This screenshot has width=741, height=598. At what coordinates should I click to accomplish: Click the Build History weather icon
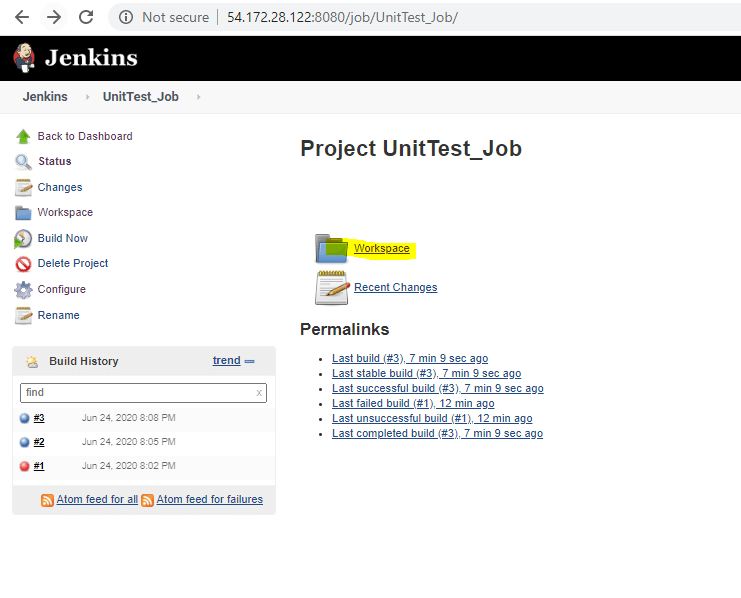click(x=32, y=362)
